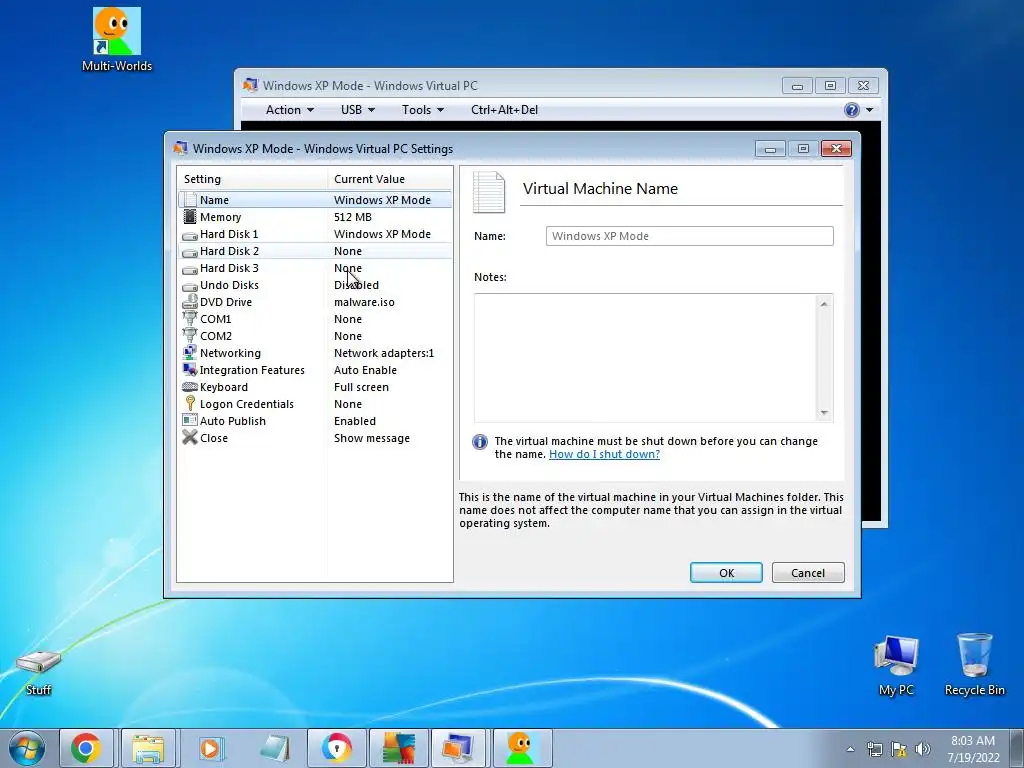Open Windows Explorer folder from taskbar
This screenshot has width=1024, height=768.
[148, 748]
